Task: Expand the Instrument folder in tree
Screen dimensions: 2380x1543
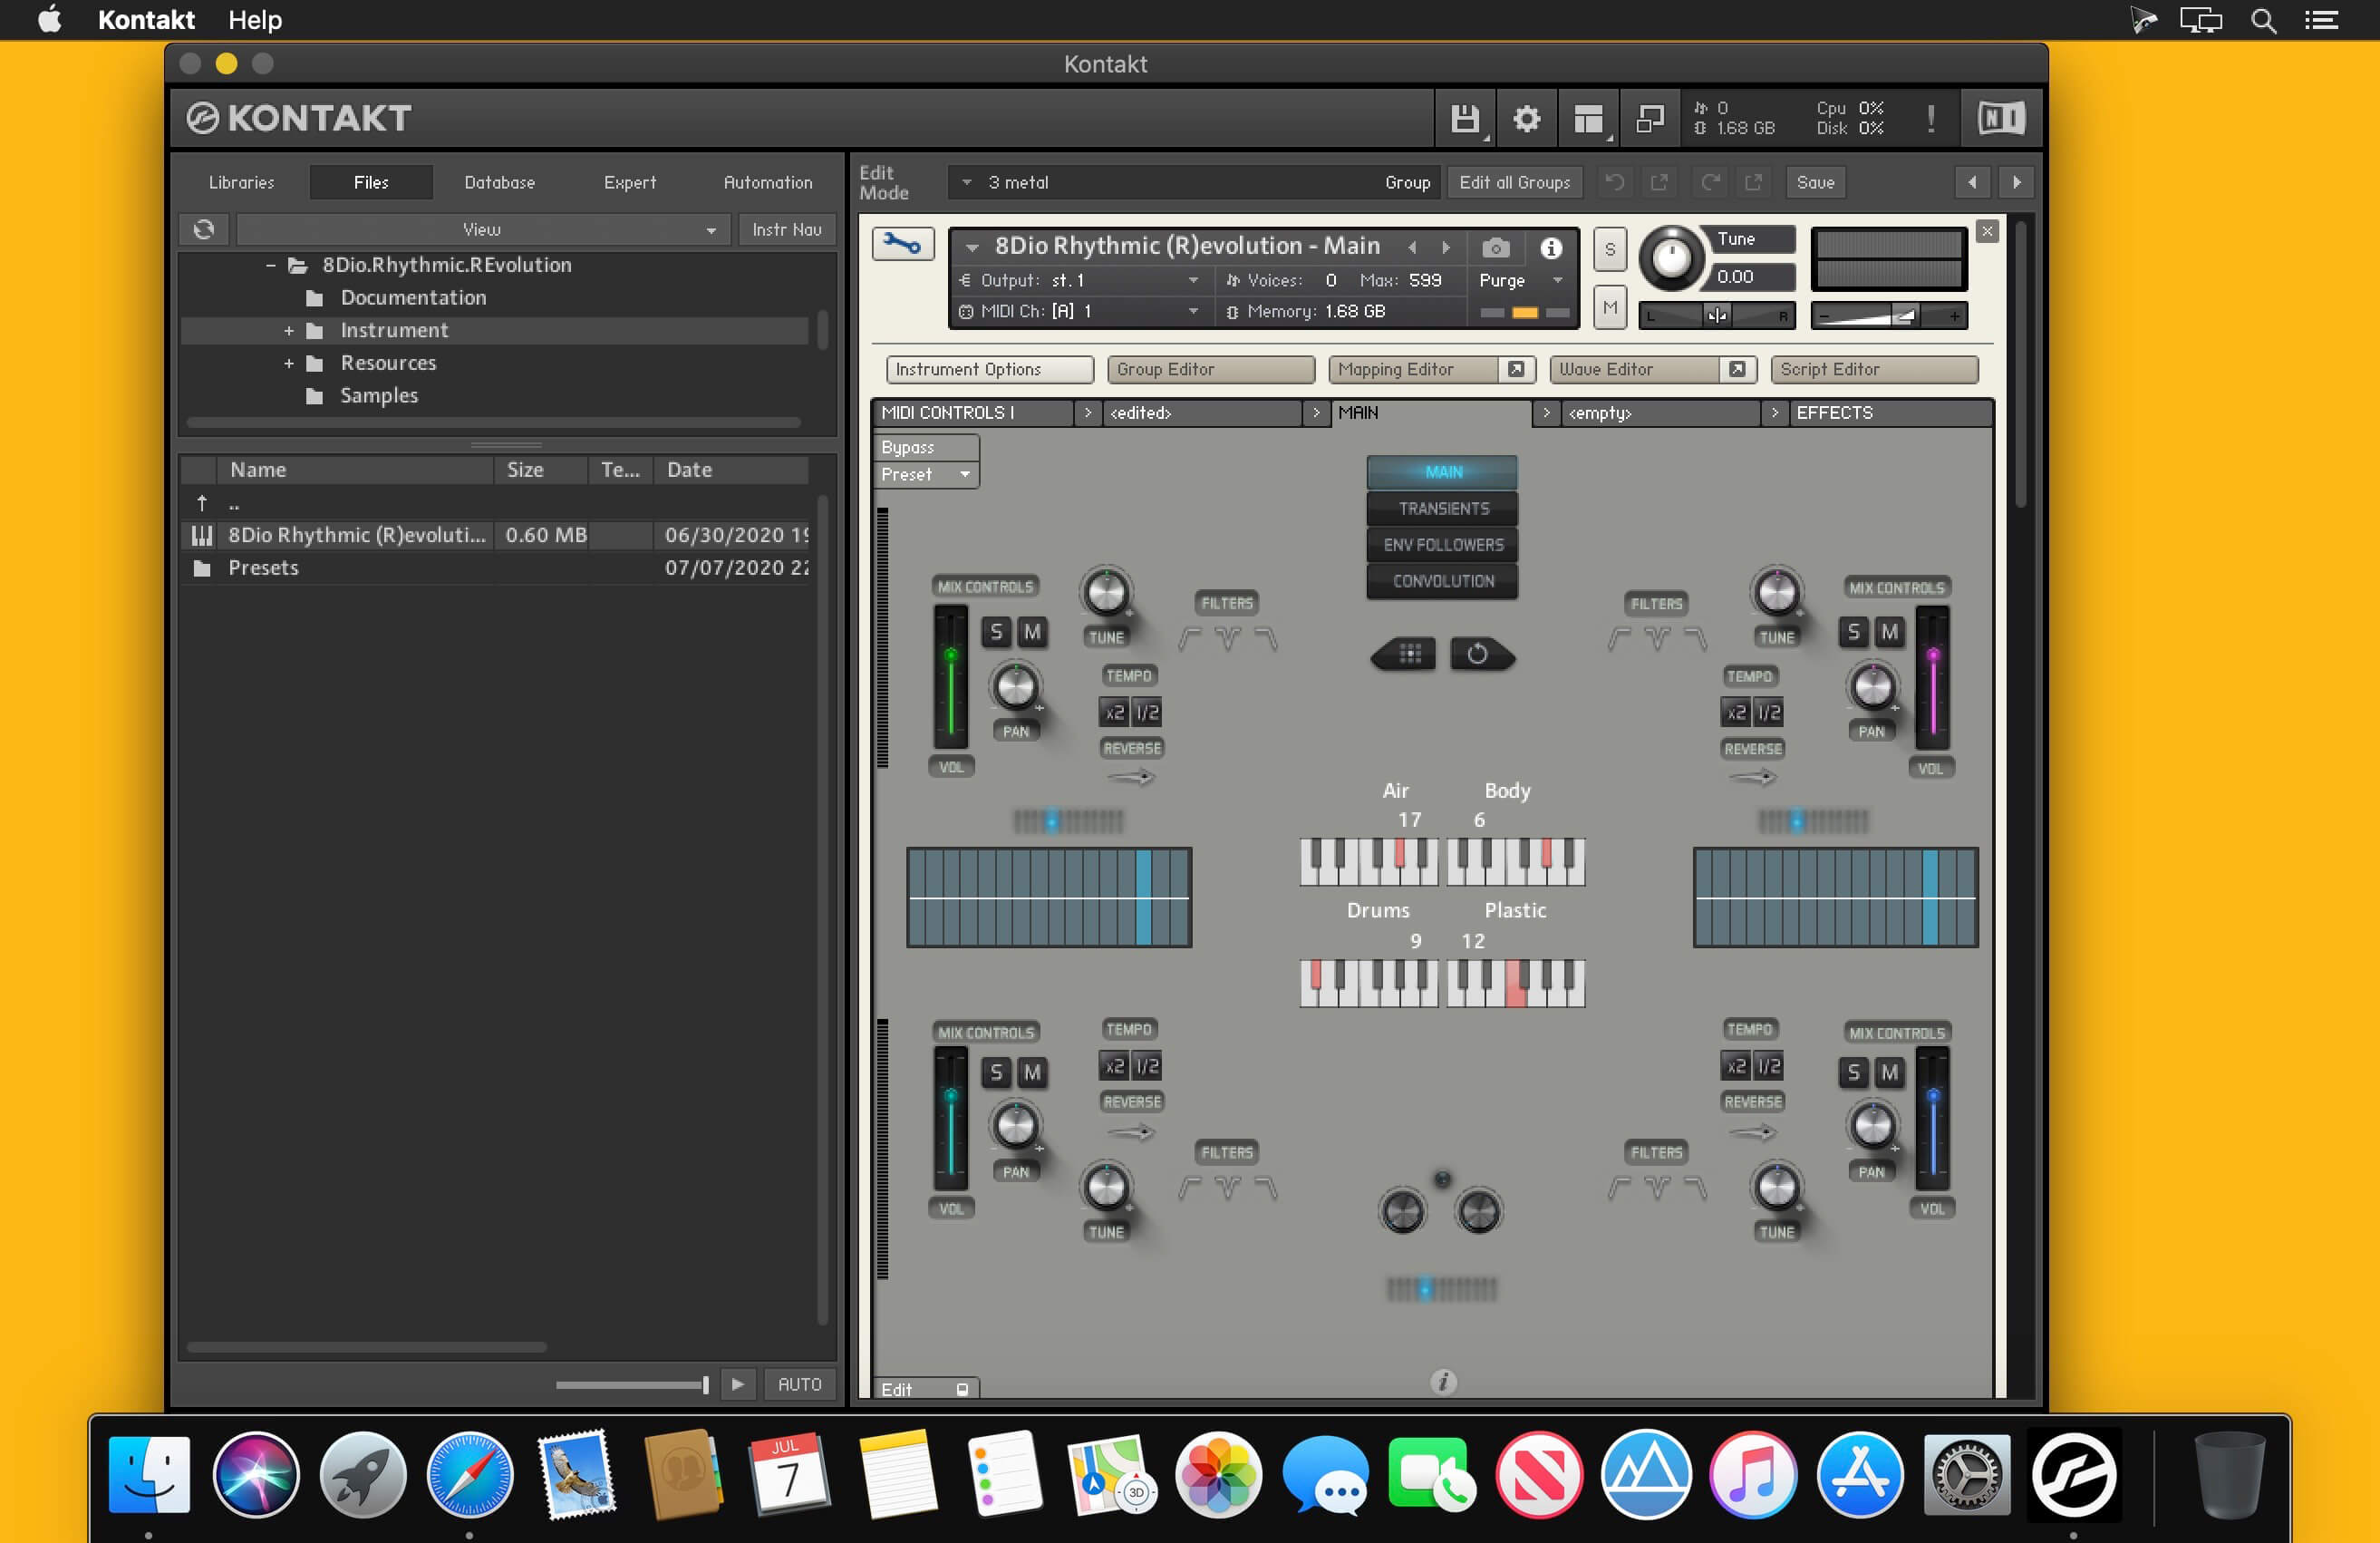Action: 288,330
